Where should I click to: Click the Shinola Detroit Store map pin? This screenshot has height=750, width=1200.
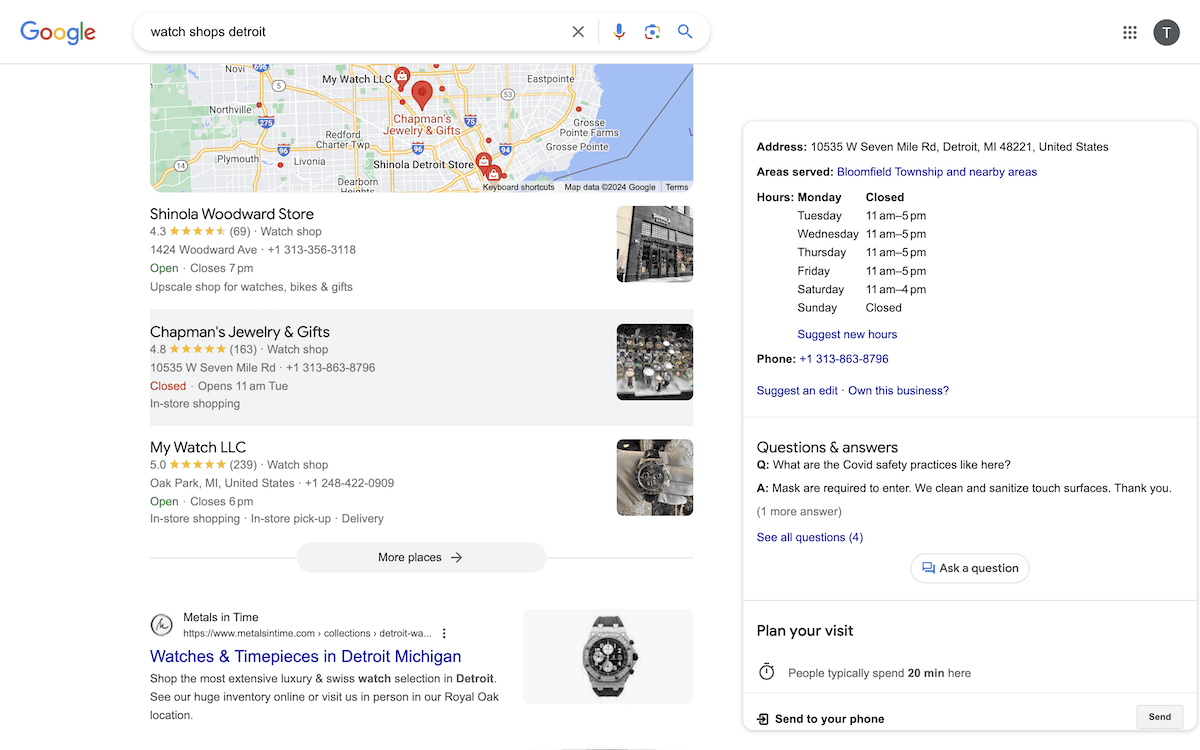coord(483,161)
